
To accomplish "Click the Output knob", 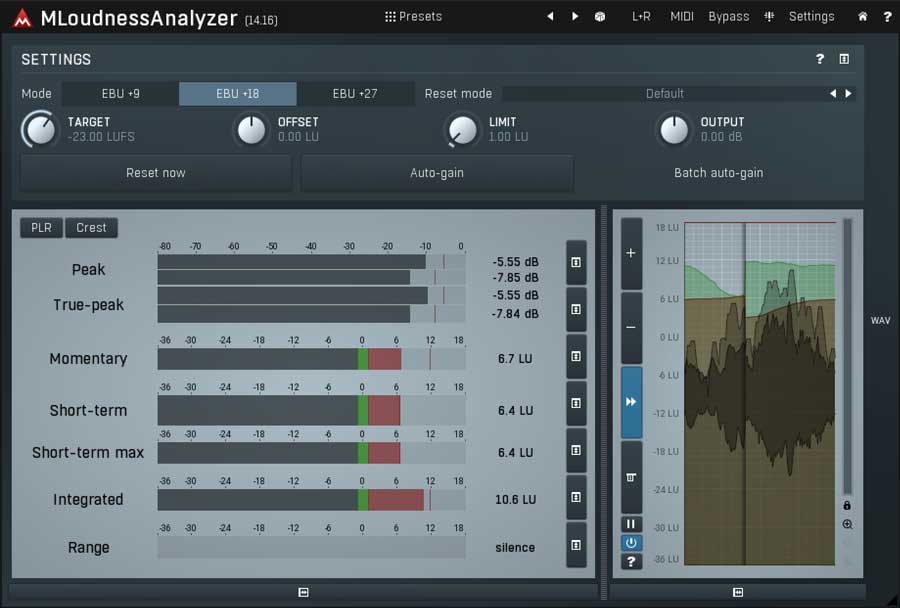I will click(x=674, y=130).
